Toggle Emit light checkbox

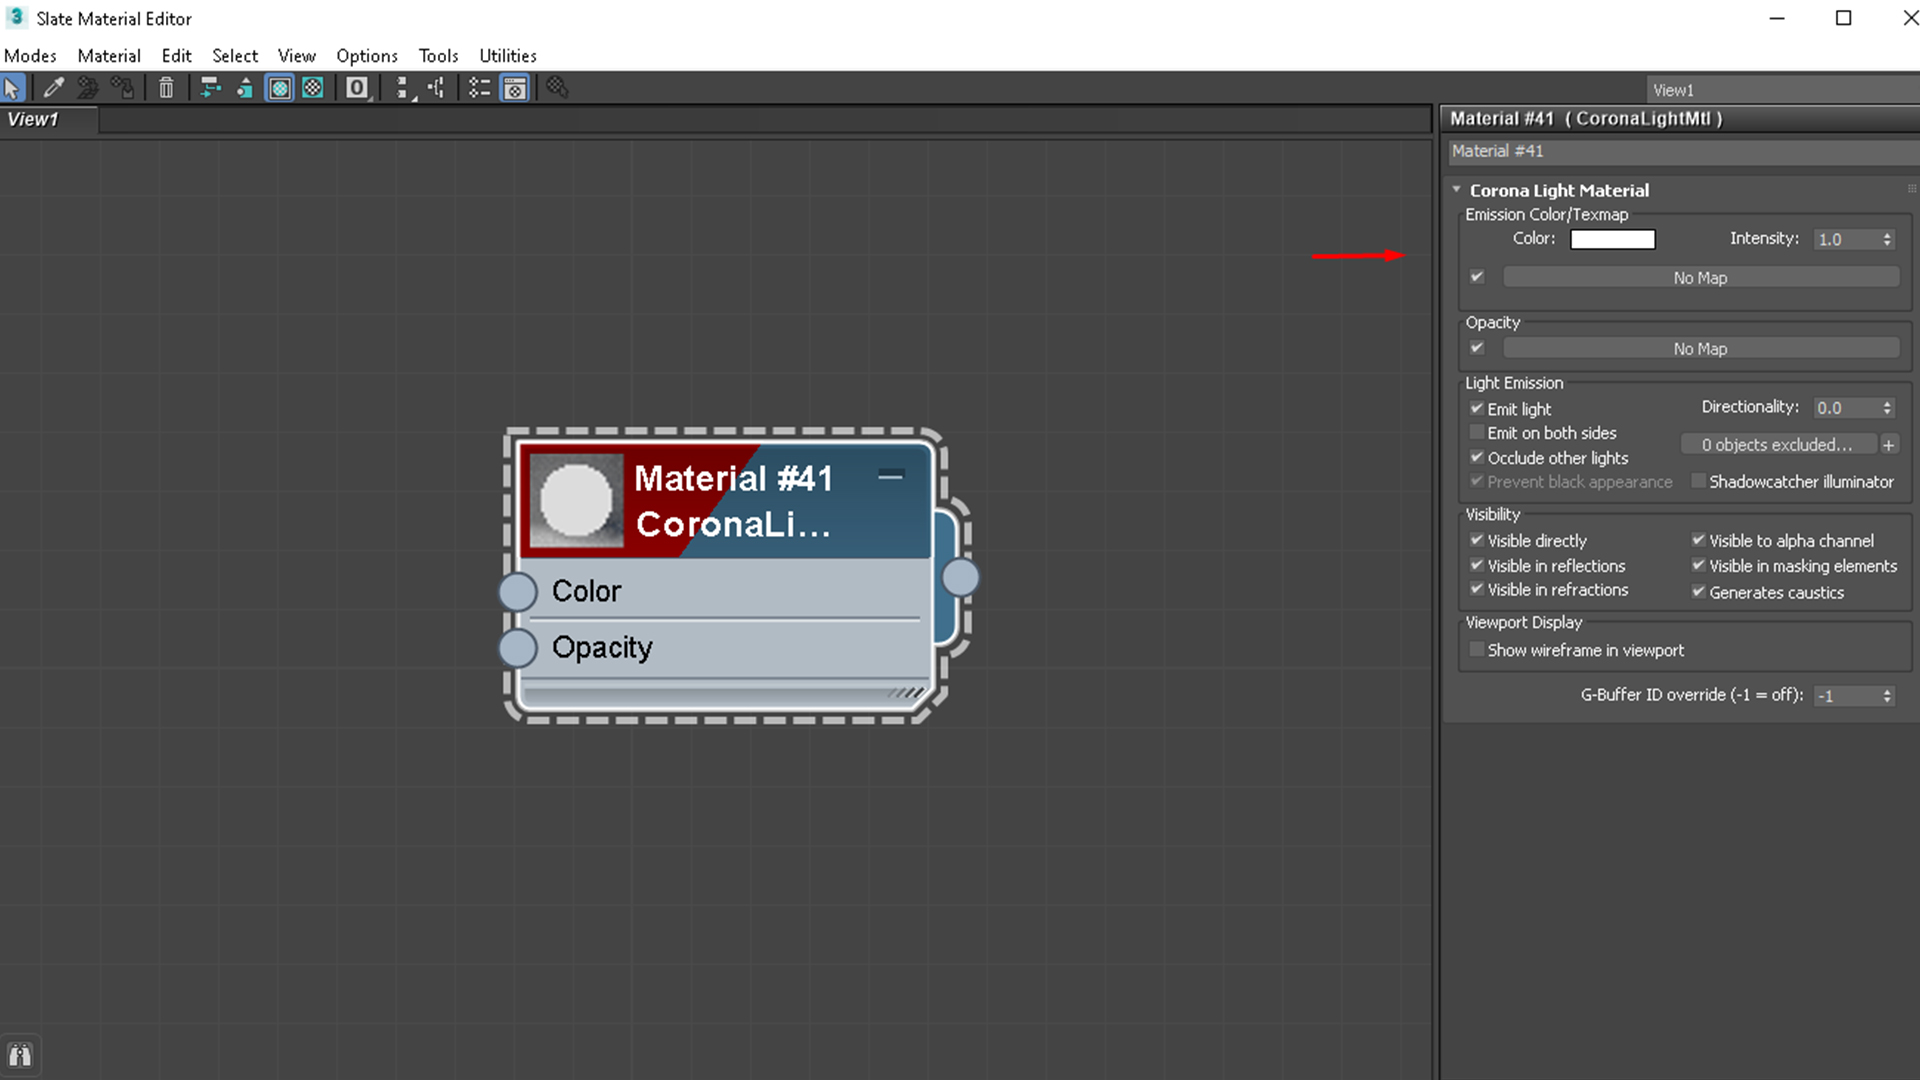point(1477,408)
